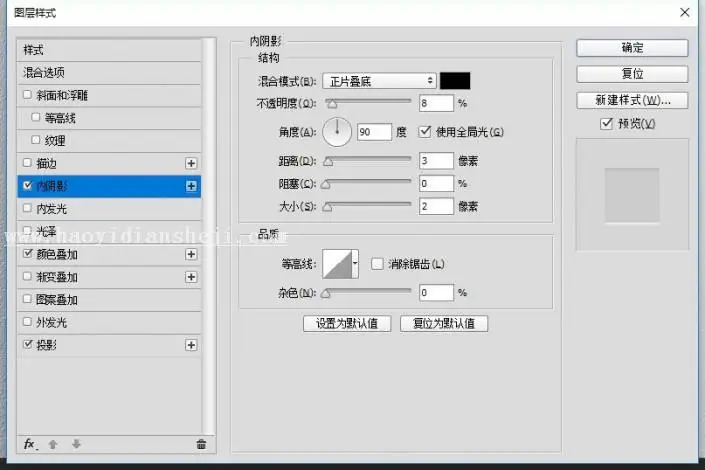Click the move effect down arrow
Image resolution: width=705 pixels, height=470 pixels.
click(x=76, y=444)
